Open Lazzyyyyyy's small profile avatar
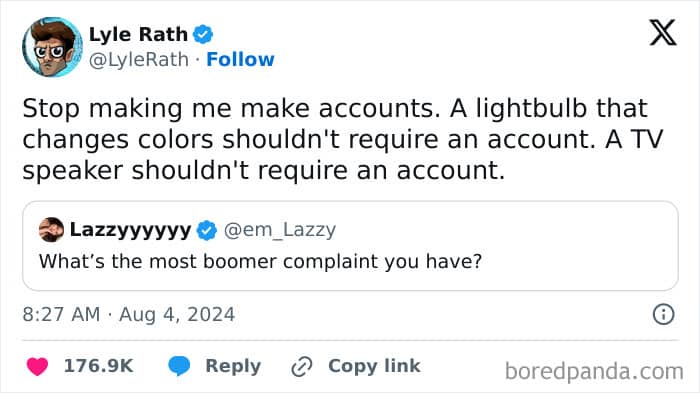Viewport: 700px width, 393px height. (x=51, y=230)
